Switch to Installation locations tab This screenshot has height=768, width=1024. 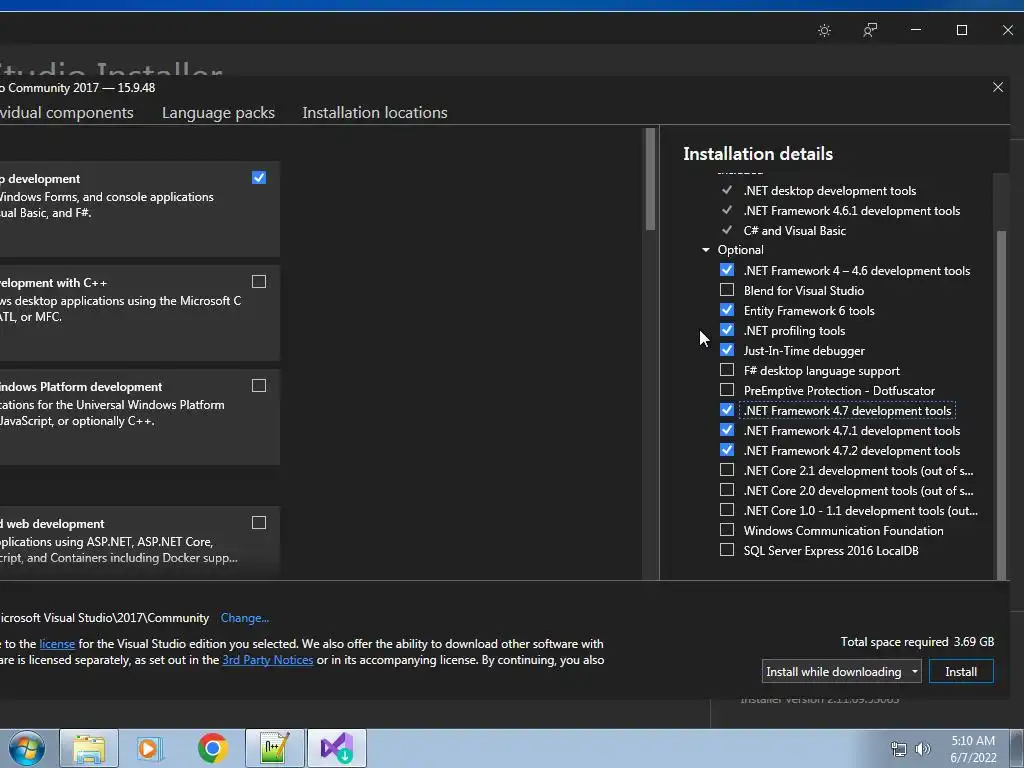(x=375, y=112)
